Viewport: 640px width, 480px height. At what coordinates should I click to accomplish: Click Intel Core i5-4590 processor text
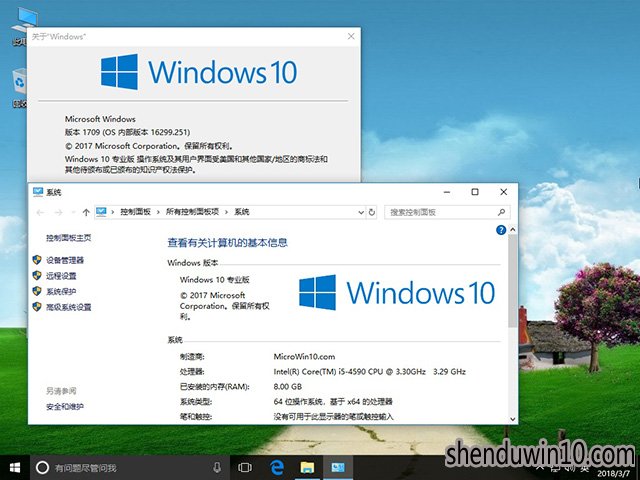pos(369,371)
